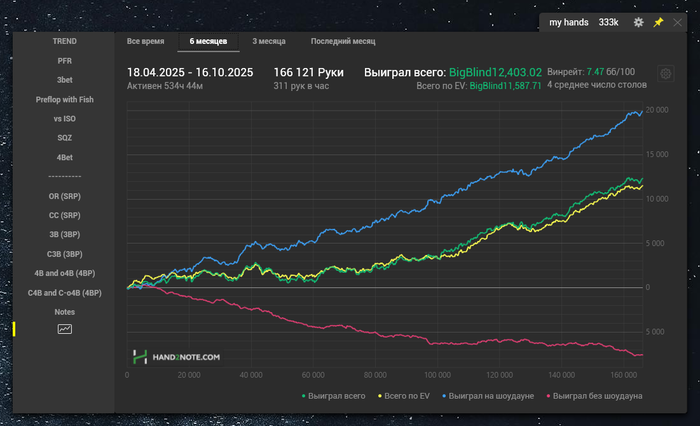Open the OR (SRP) section

click(x=65, y=196)
